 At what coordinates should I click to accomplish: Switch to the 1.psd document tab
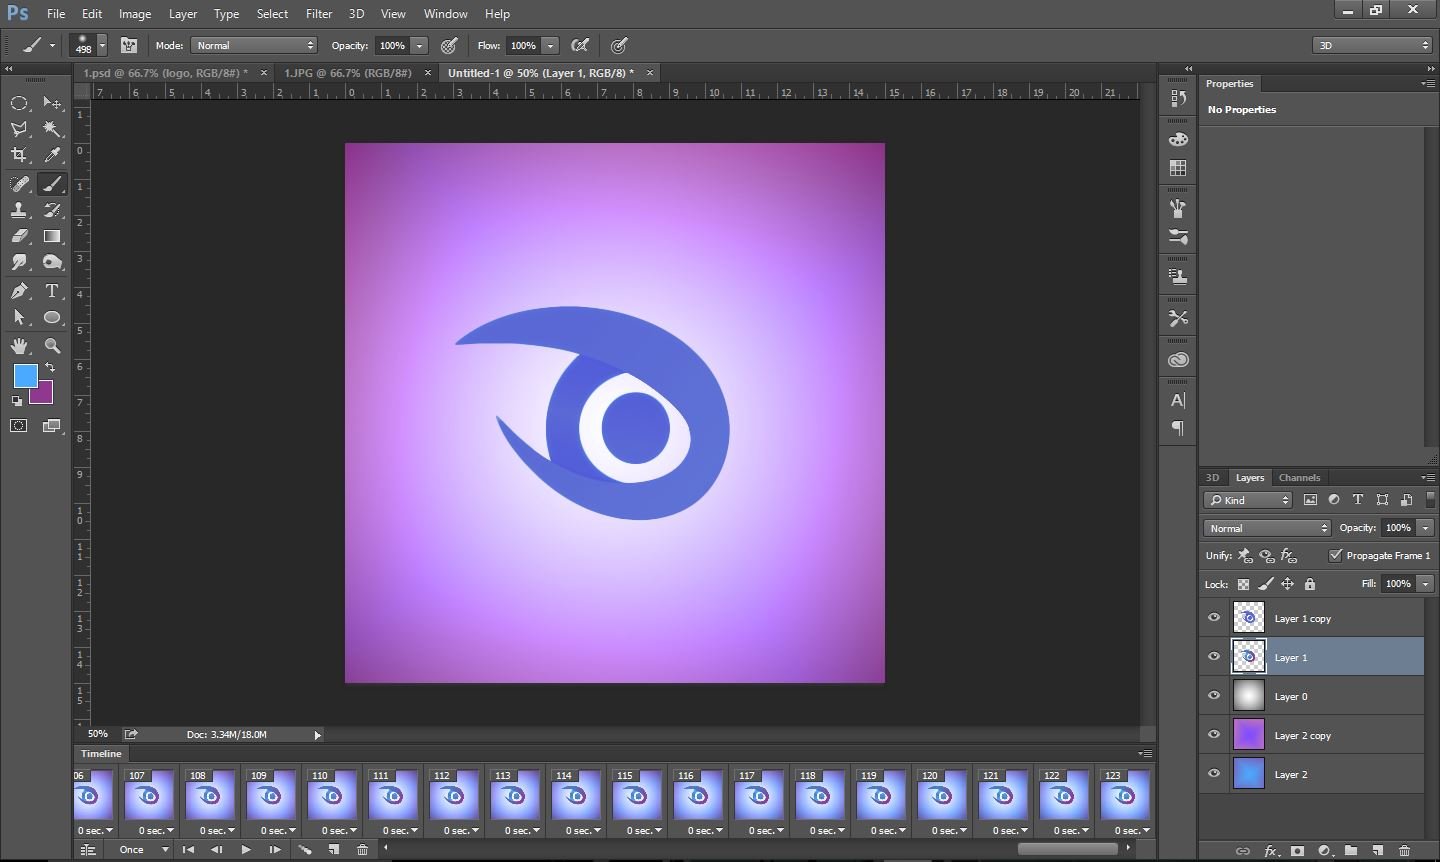166,73
